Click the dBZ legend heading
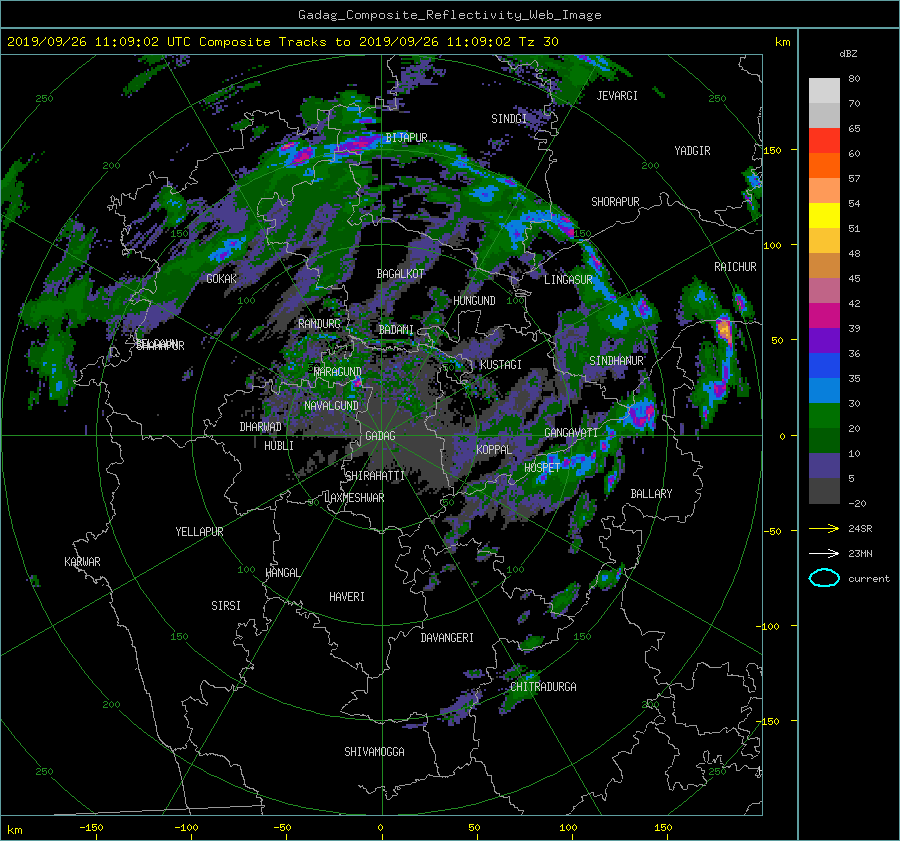The image size is (900, 841). click(x=848, y=54)
